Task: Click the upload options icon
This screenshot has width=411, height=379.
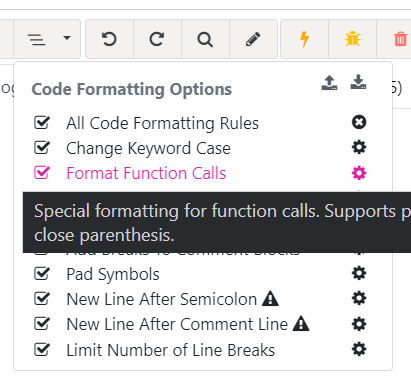Action: tap(329, 83)
